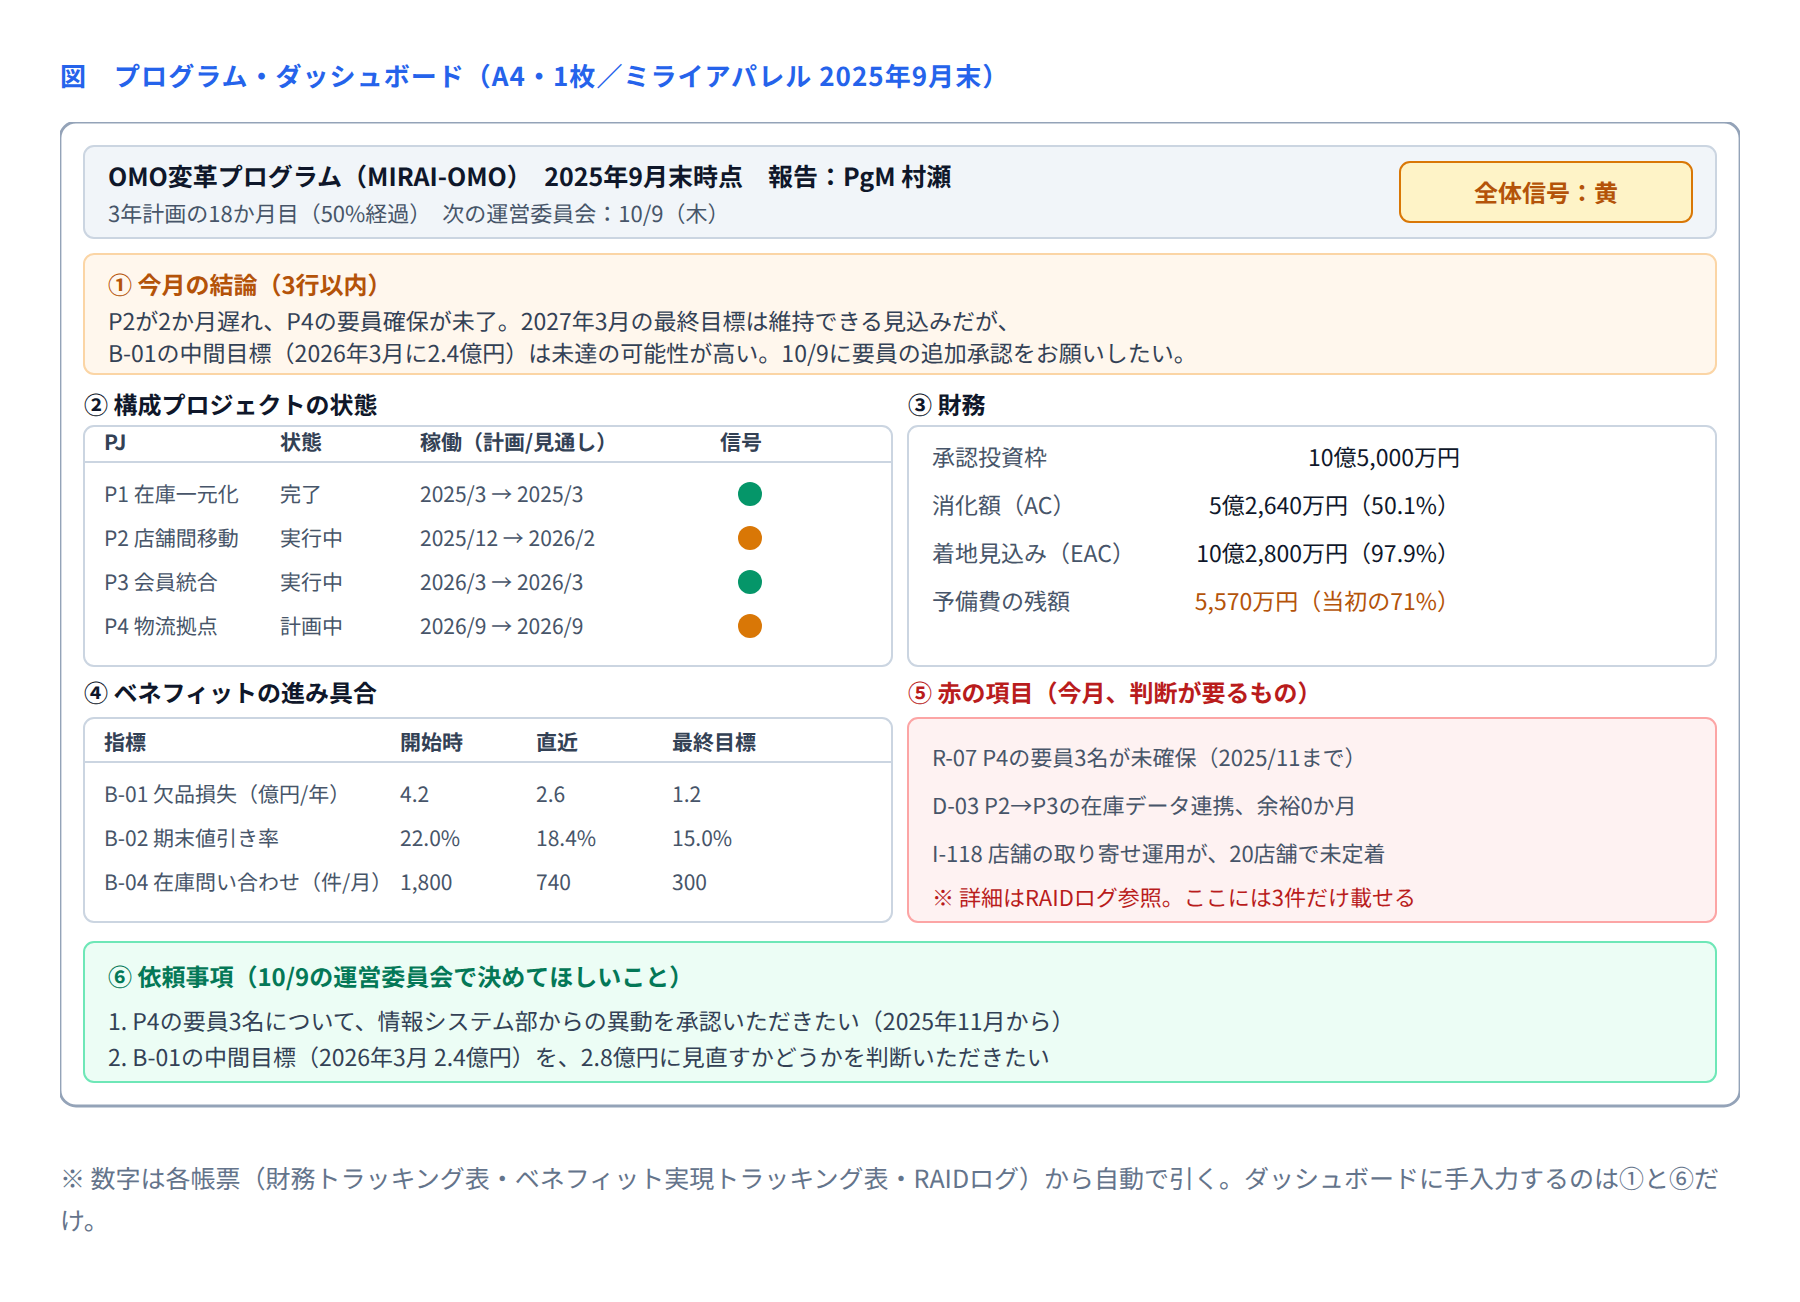Click the orange signal dot for P2 店舗間移動
The height and width of the screenshot is (1302, 1800).
750,538
